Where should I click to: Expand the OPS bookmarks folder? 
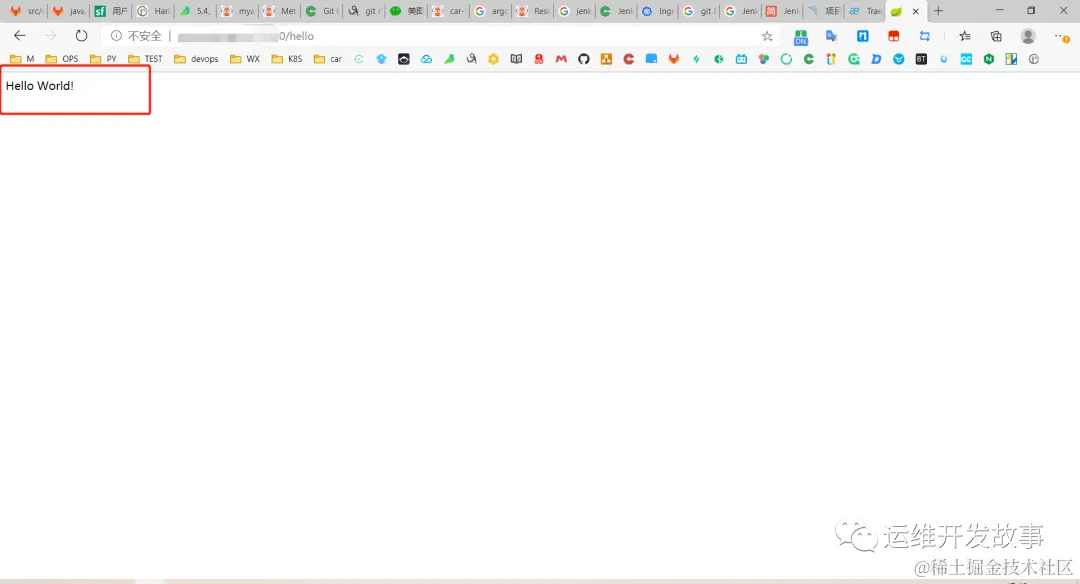pos(62,59)
